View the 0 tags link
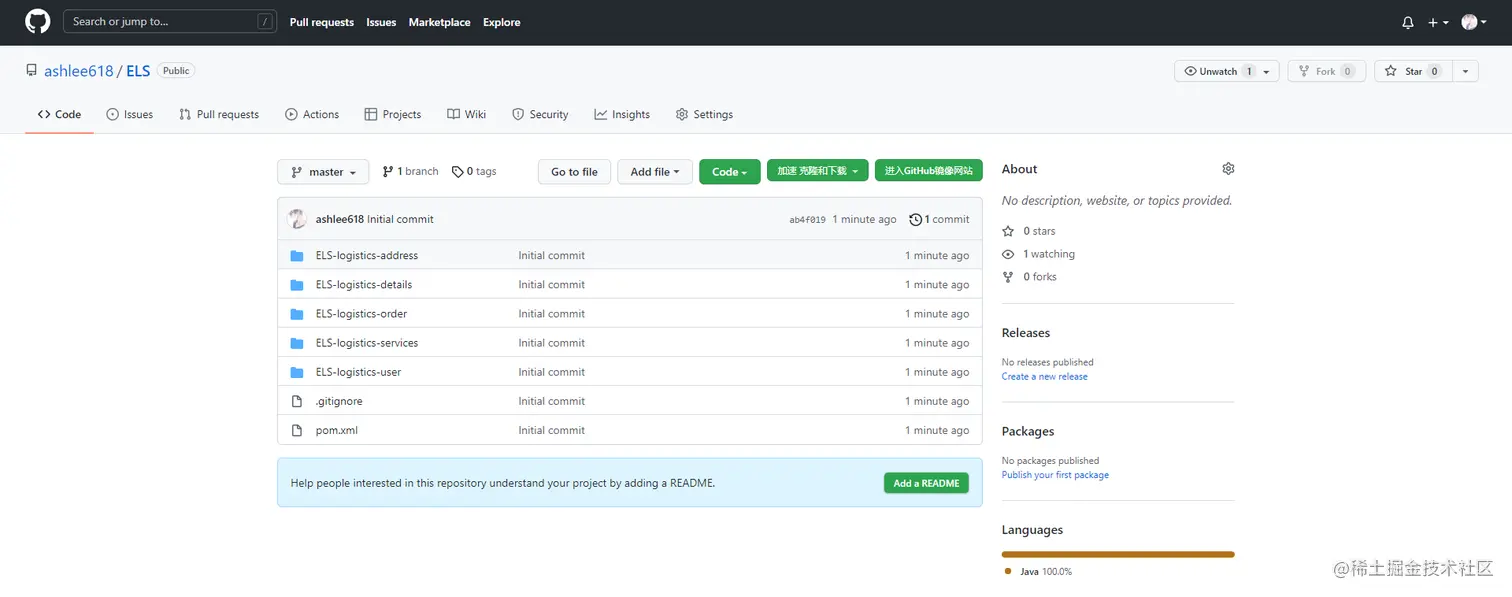 pos(474,171)
